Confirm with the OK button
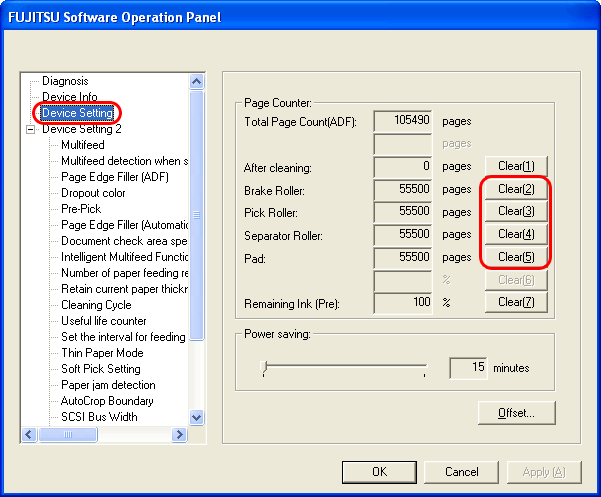The image size is (601, 497). [x=379, y=472]
